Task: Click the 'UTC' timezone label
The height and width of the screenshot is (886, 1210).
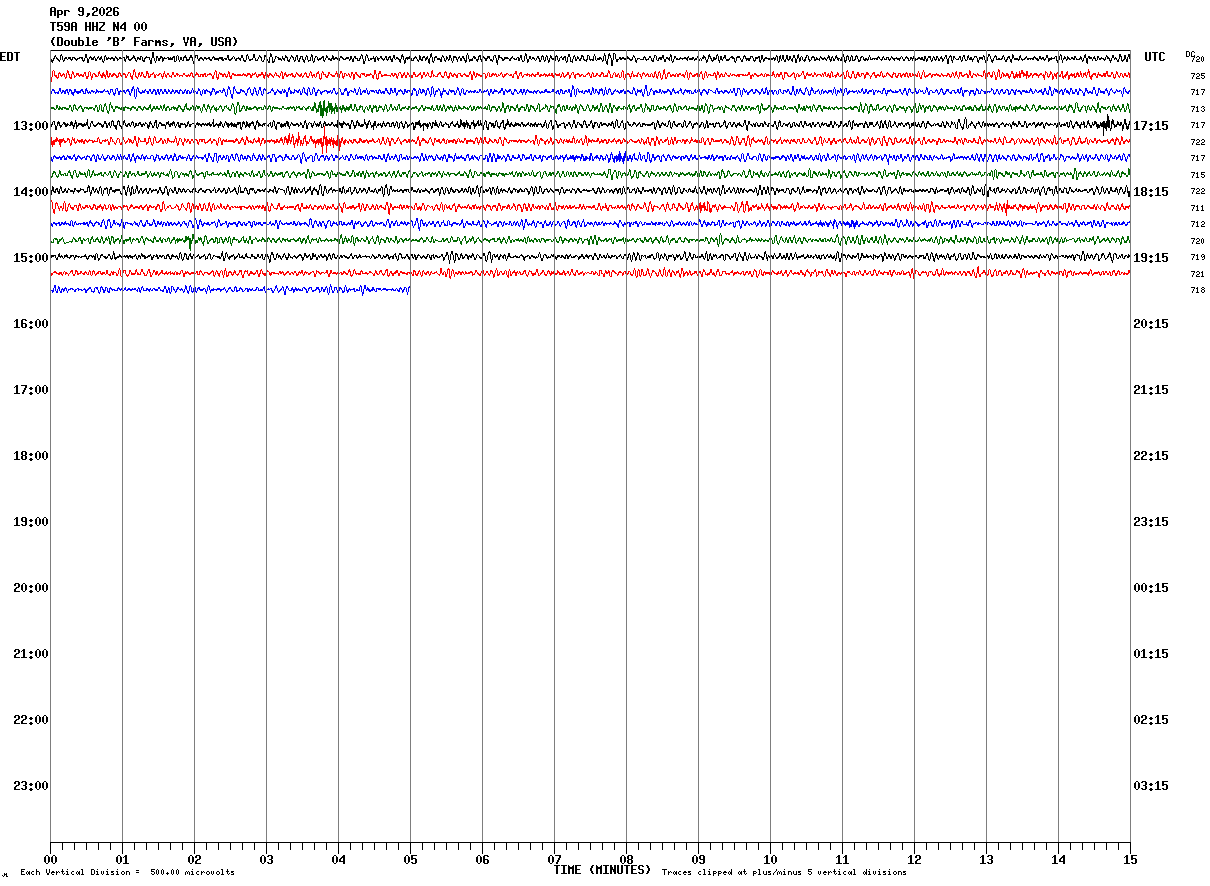Action: [1155, 57]
